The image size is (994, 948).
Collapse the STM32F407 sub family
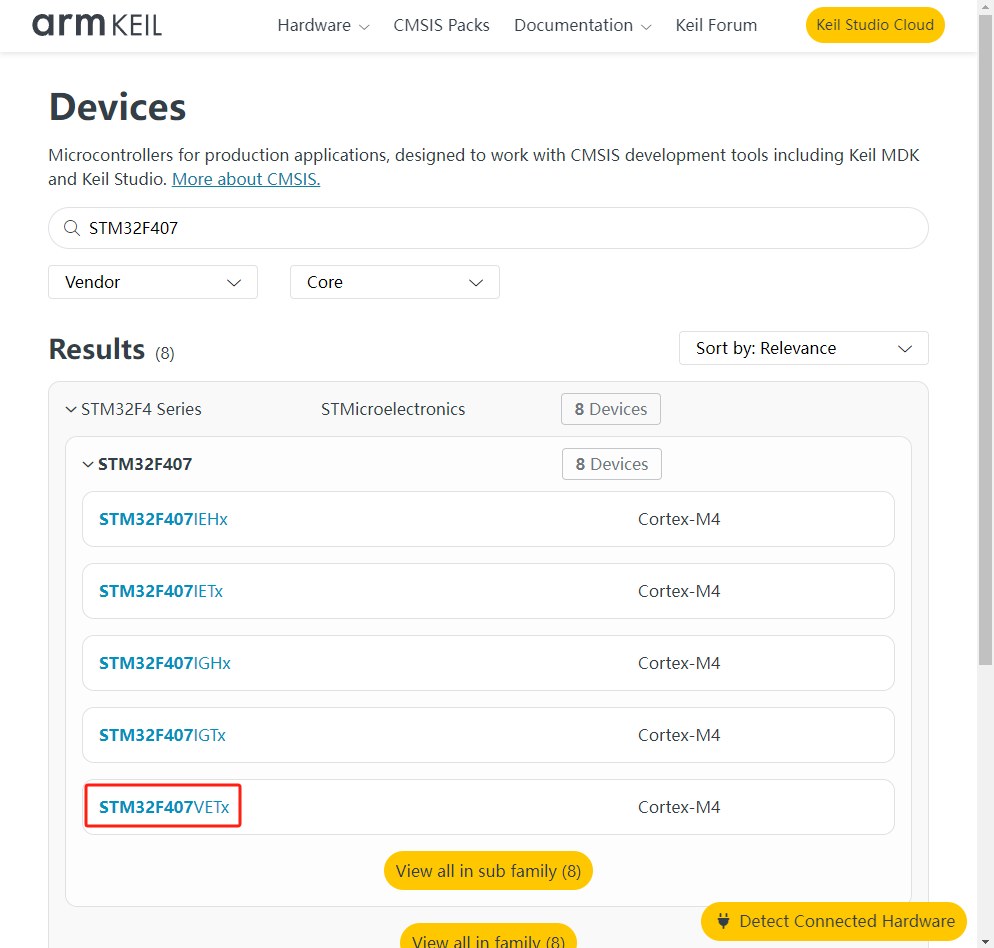click(88, 465)
